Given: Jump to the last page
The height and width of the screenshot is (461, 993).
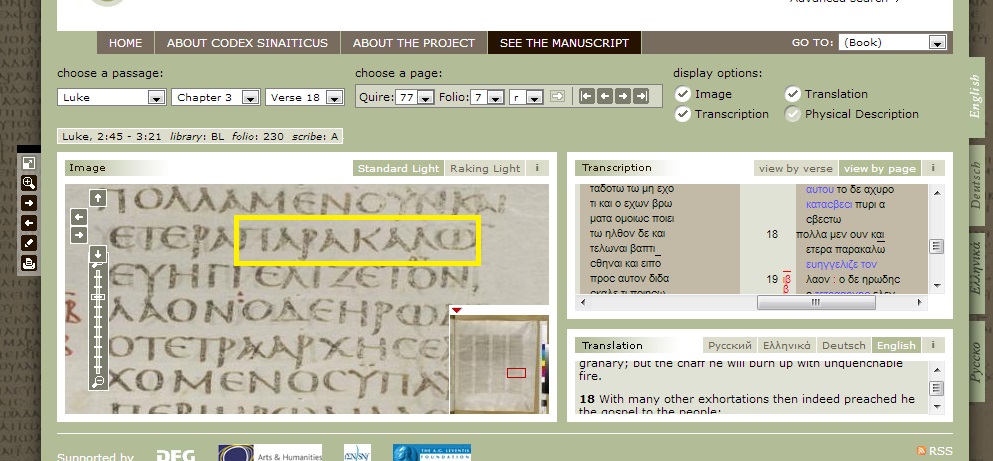Looking at the screenshot, I should 642,96.
